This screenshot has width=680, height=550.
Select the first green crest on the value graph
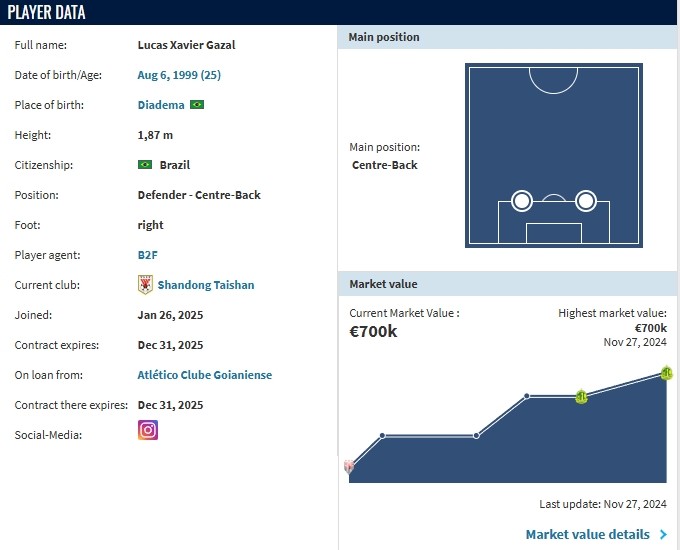click(581, 397)
